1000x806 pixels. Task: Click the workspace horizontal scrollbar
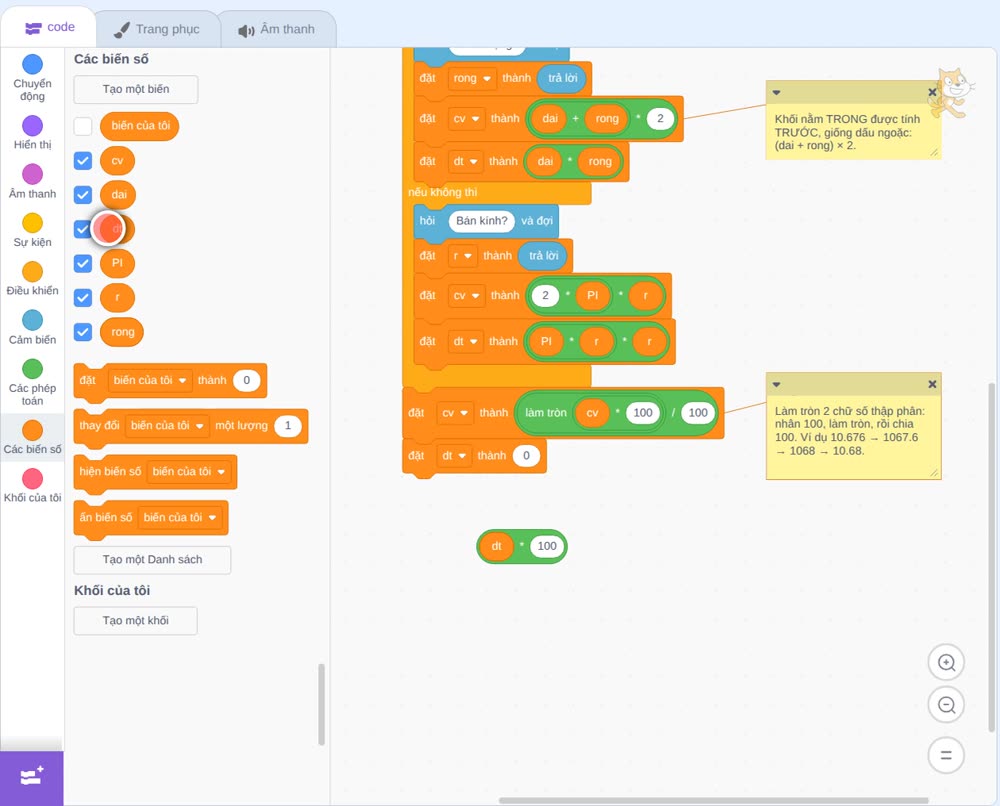coord(713,800)
